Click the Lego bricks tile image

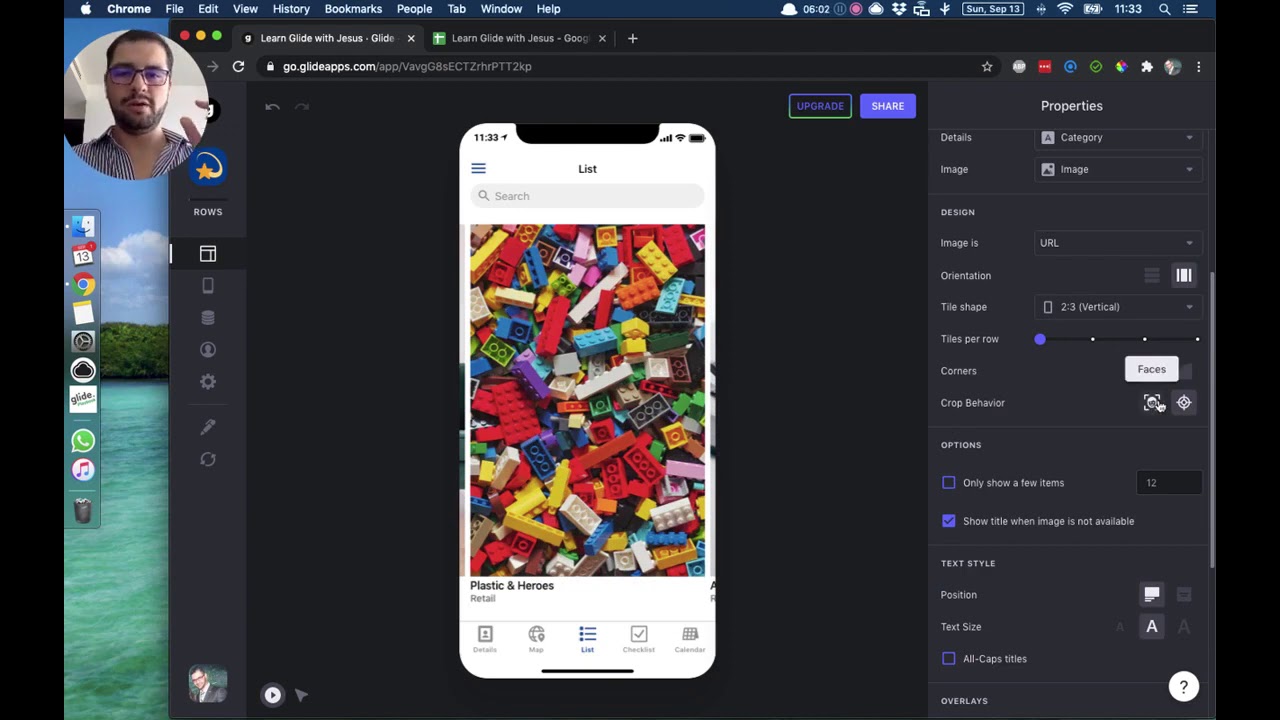point(587,400)
